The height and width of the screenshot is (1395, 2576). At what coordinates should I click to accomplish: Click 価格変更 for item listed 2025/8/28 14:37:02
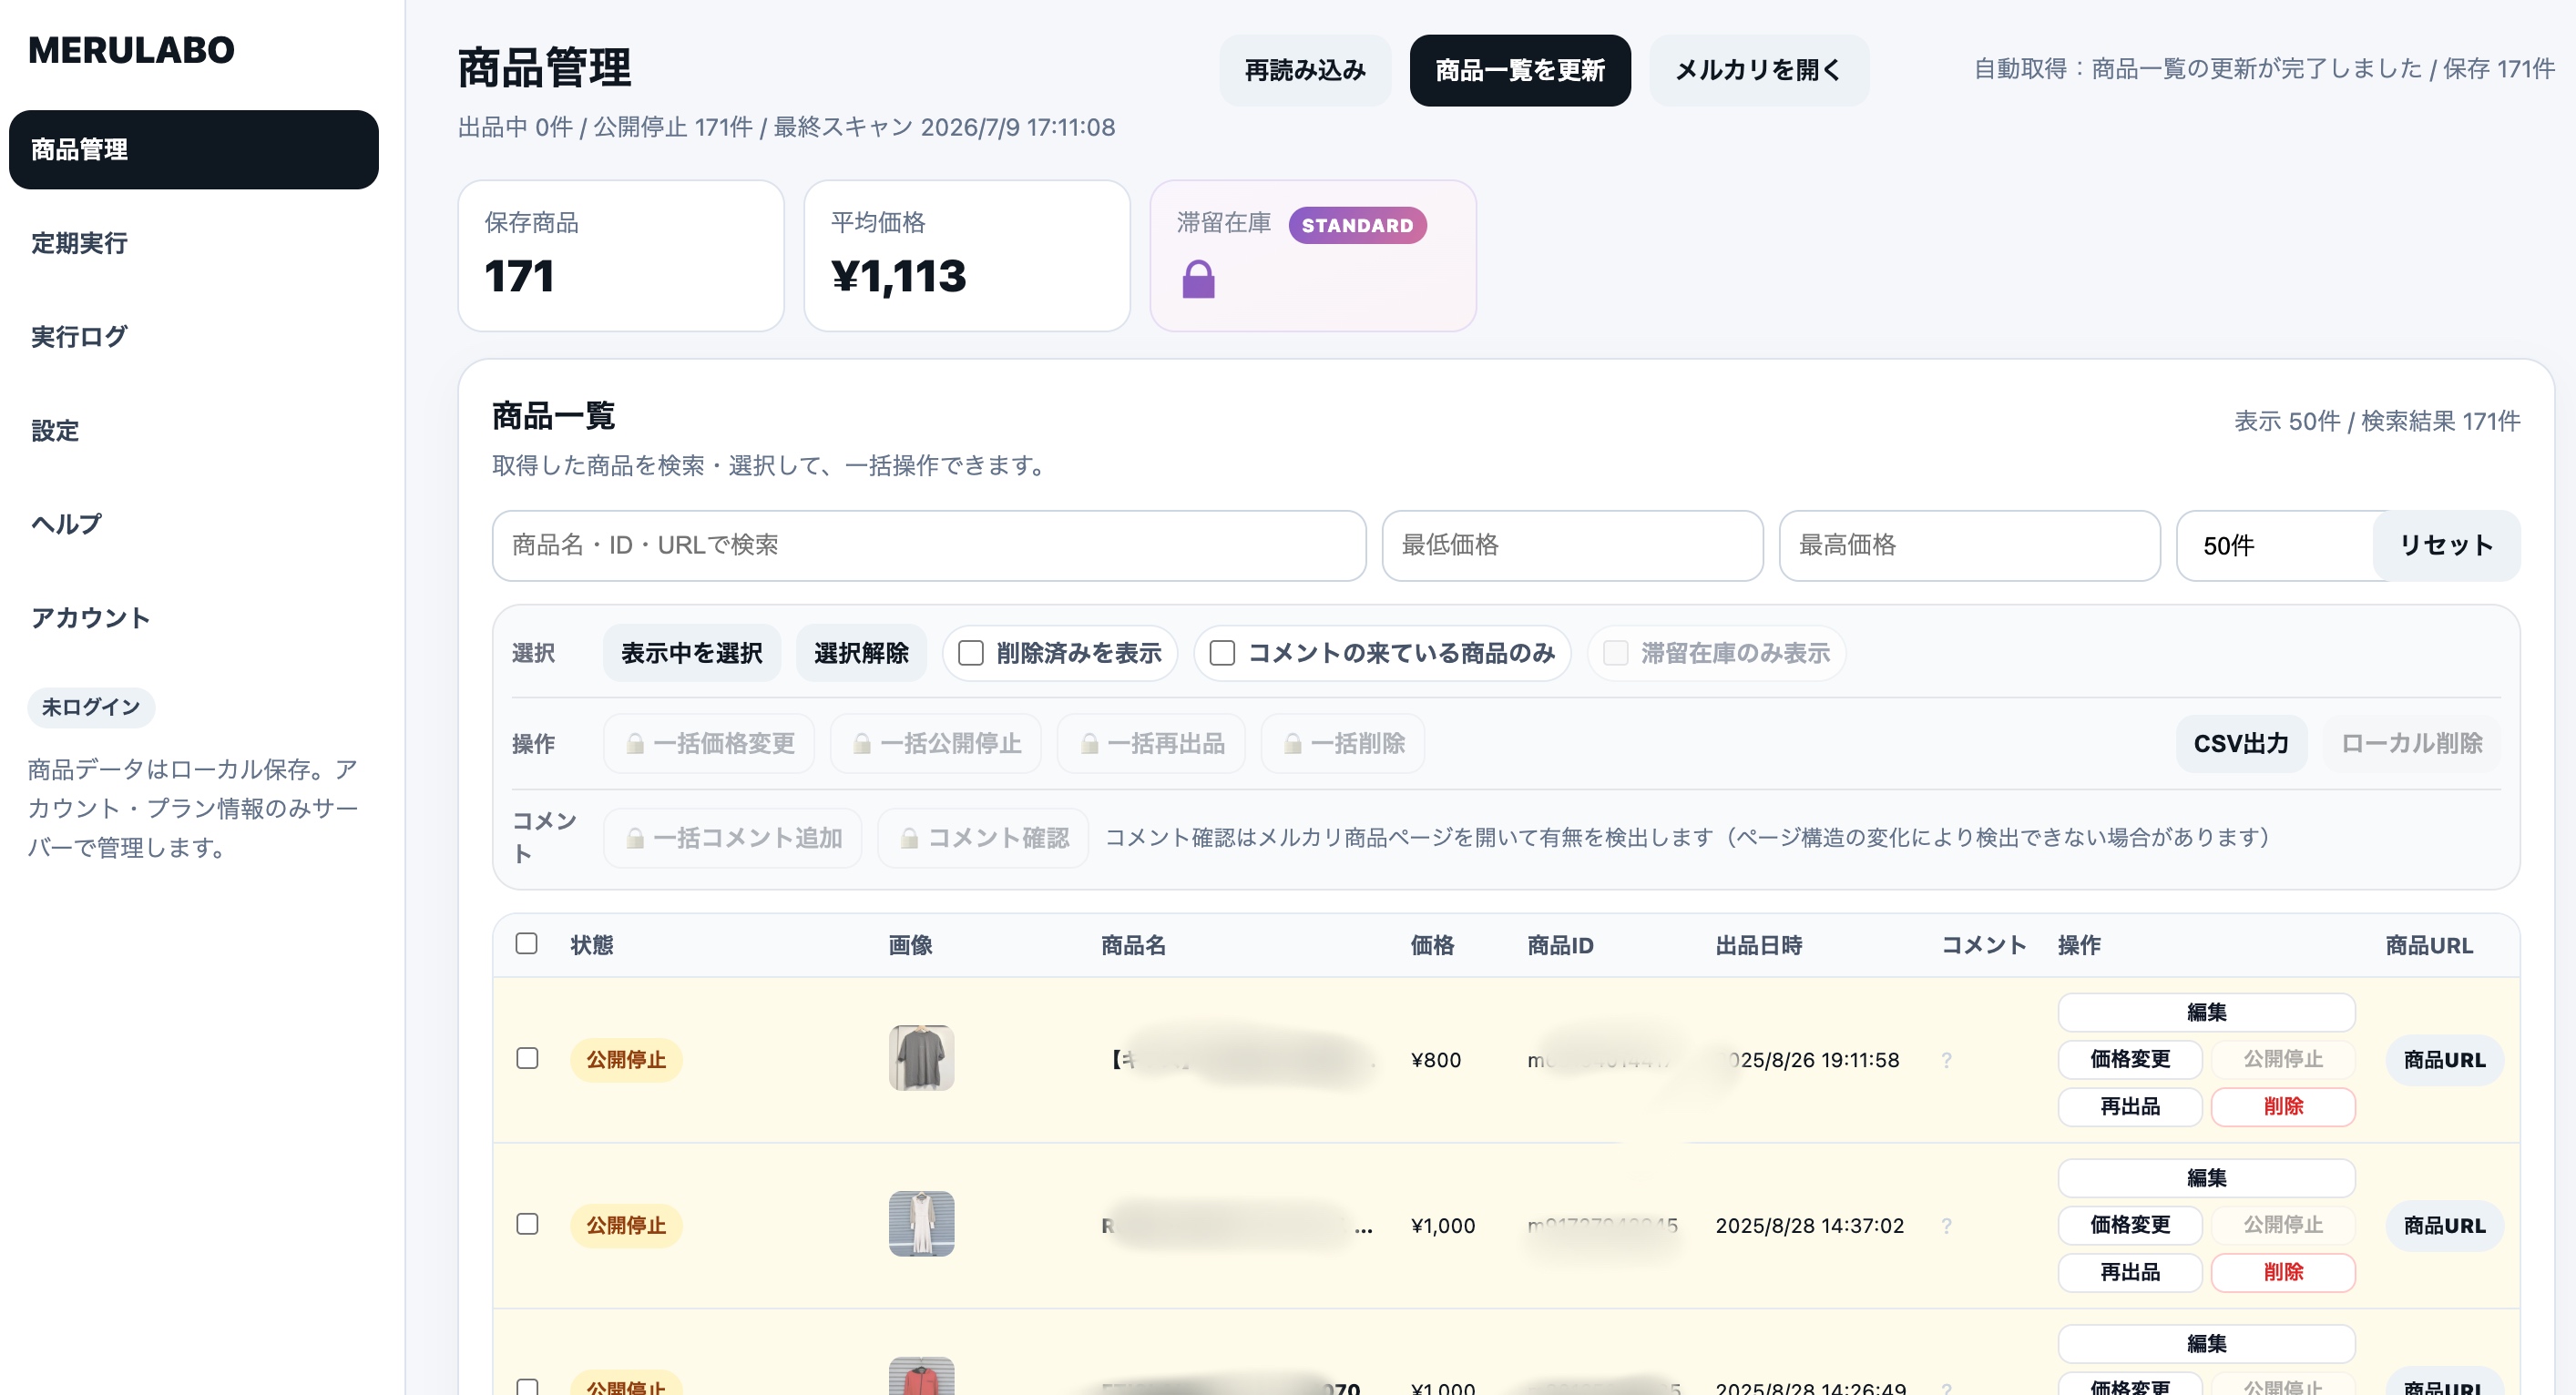(x=2130, y=1225)
